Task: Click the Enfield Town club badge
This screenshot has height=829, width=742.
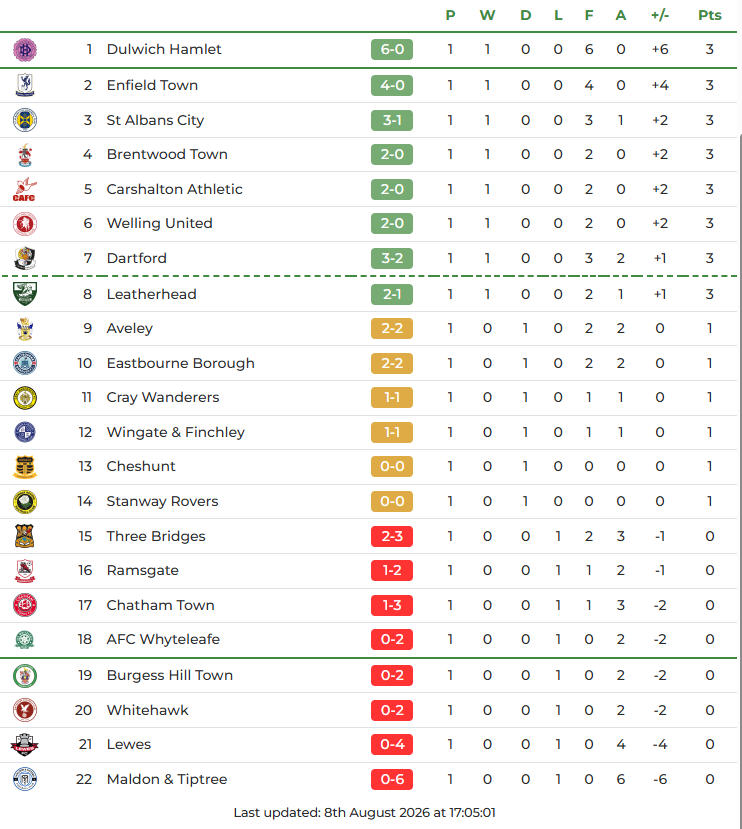Action: [x=25, y=85]
